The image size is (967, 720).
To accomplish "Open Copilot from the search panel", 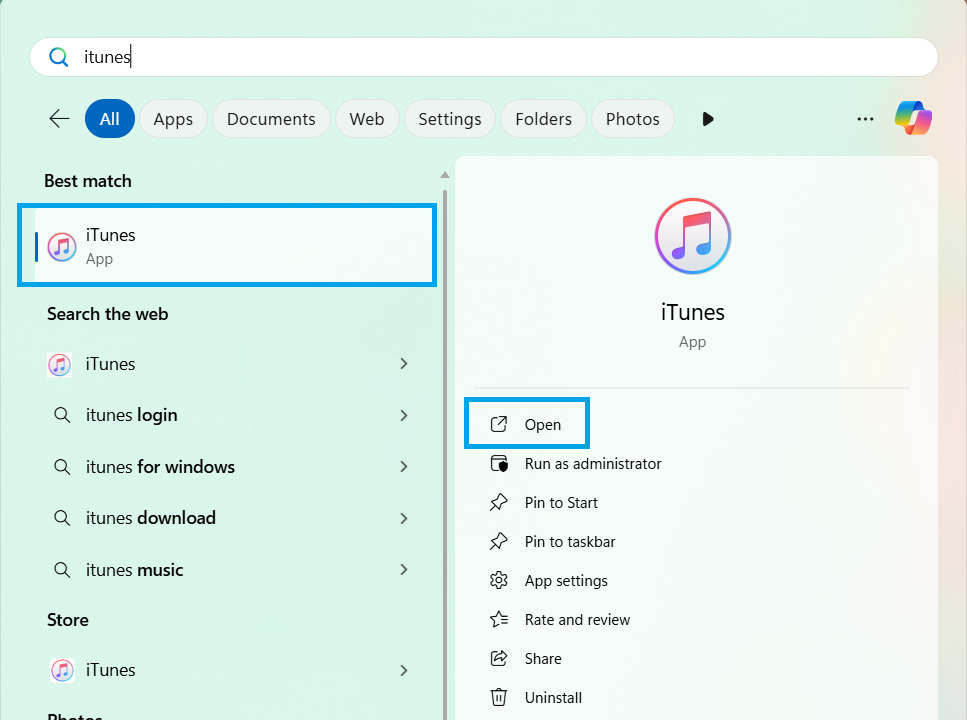I will [x=913, y=119].
